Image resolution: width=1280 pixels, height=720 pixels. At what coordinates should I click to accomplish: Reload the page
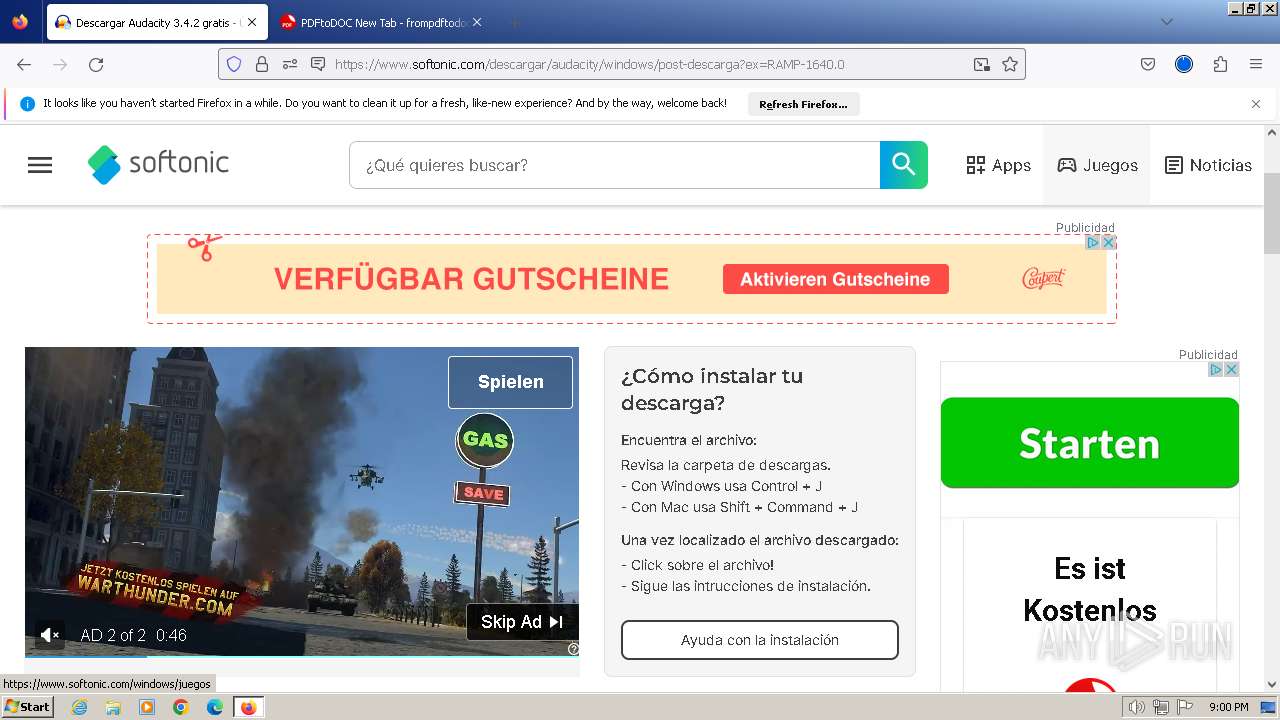[x=96, y=64]
